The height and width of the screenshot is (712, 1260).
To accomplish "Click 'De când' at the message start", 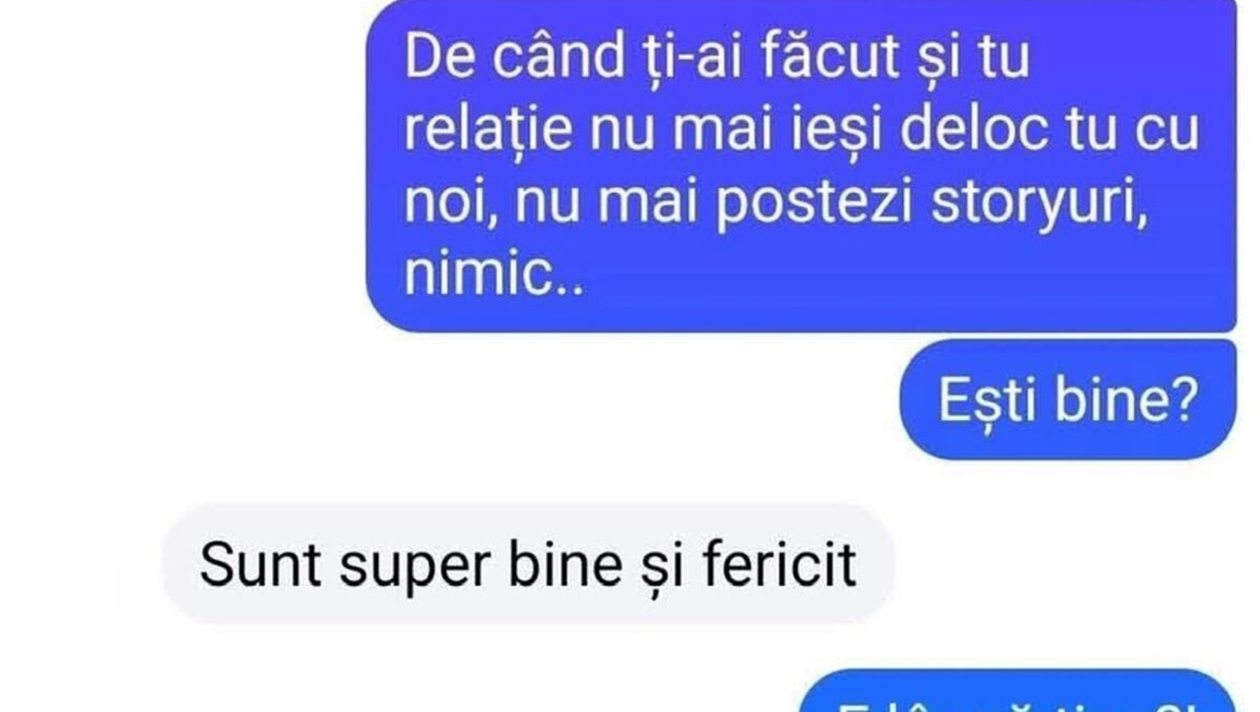I will tap(495, 58).
